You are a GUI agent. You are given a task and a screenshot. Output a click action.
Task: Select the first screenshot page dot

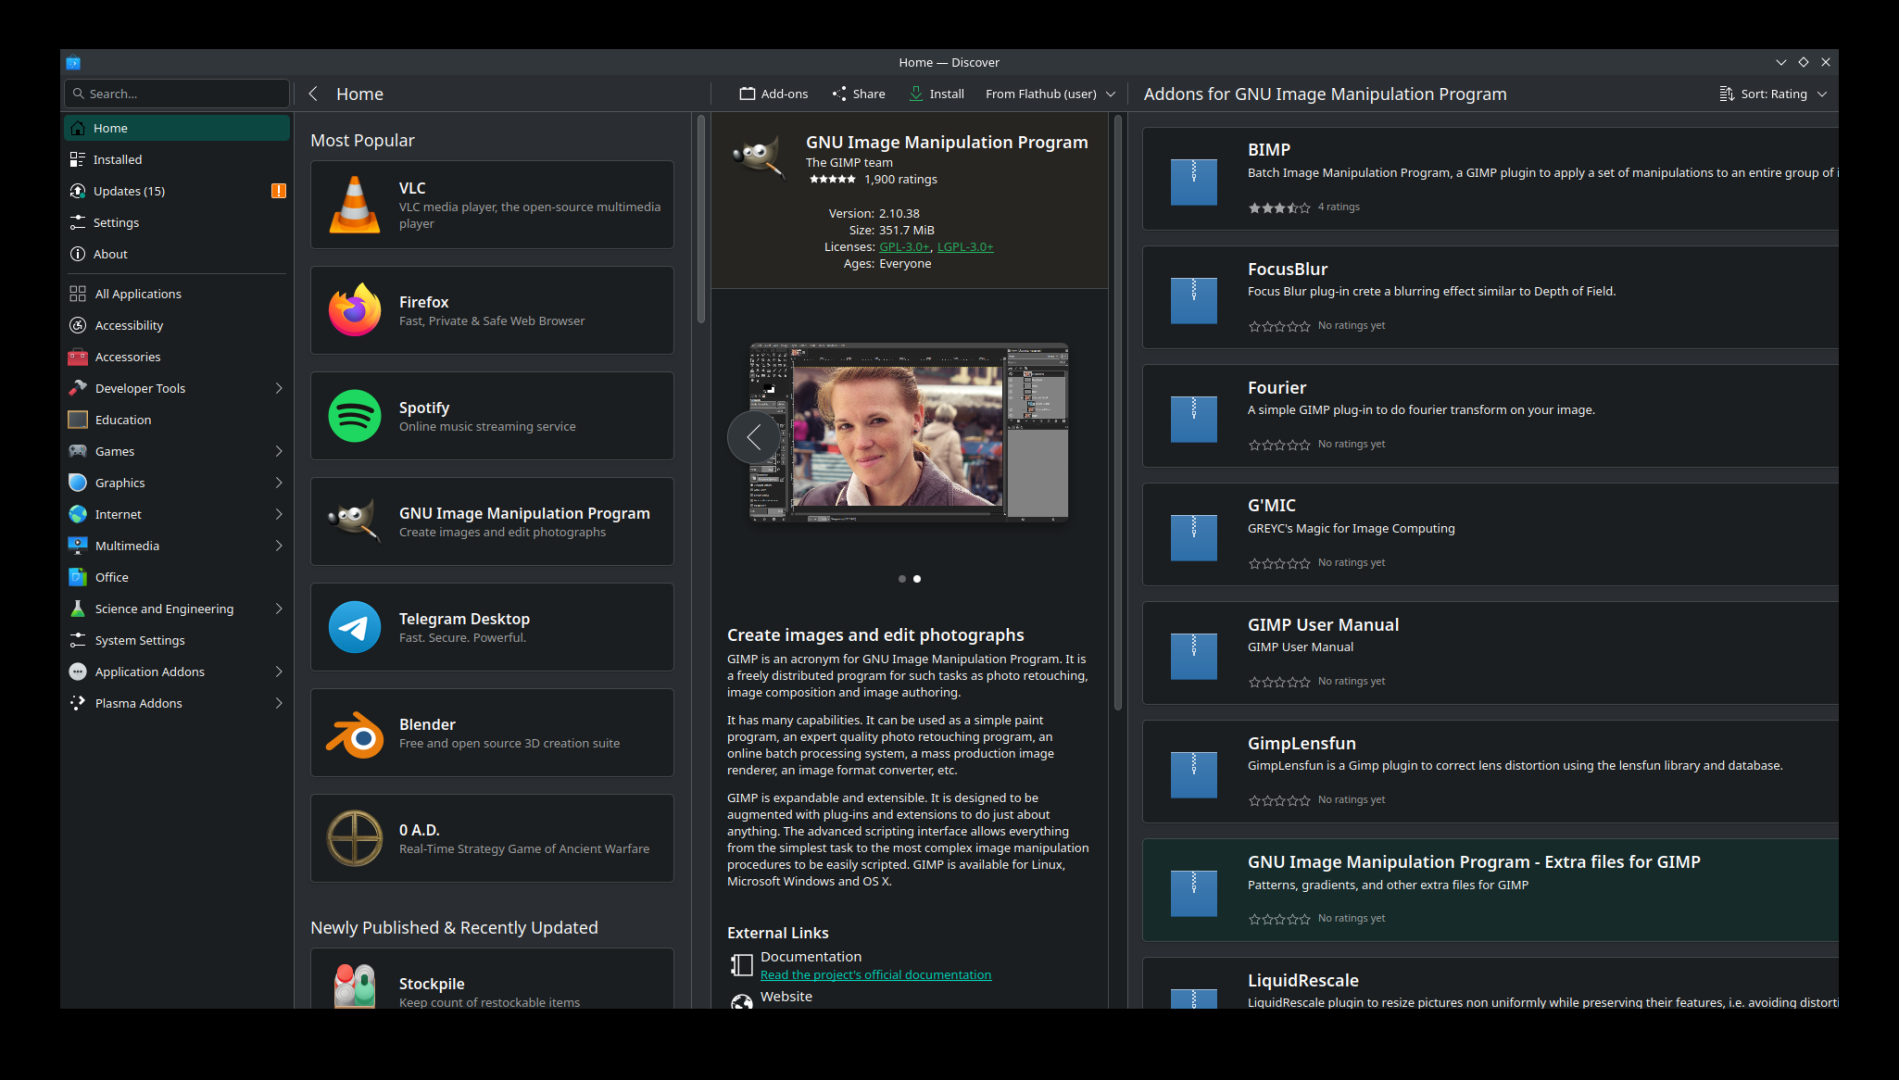coord(902,579)
